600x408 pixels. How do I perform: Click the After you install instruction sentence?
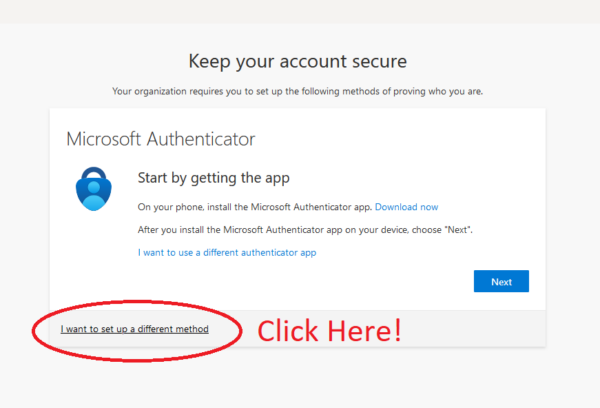coord(305,230)
